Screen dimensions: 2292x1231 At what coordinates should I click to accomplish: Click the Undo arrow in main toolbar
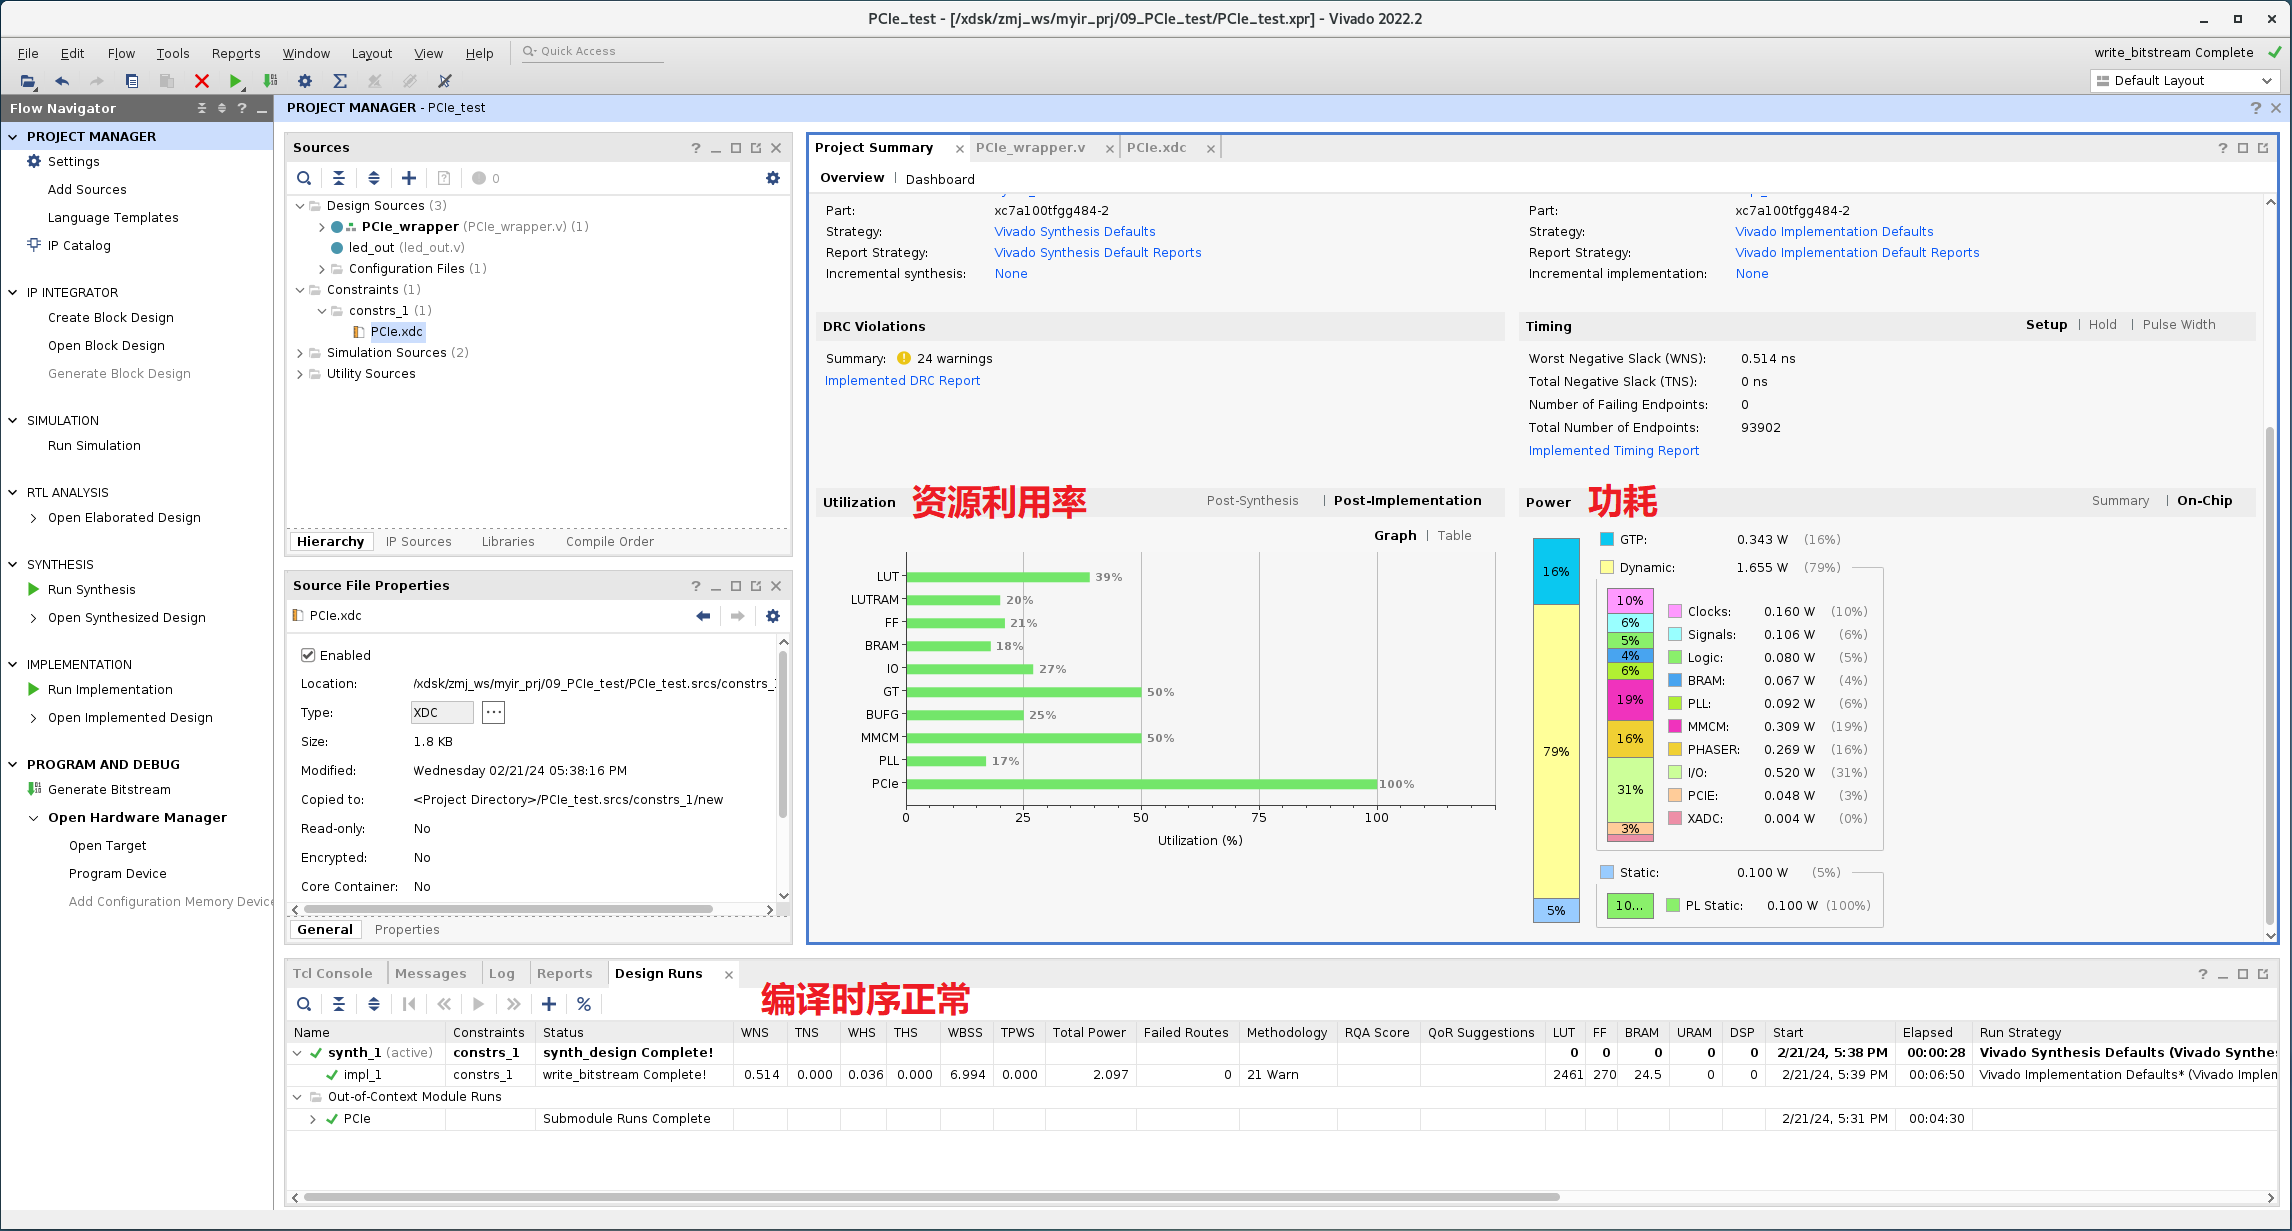(62, 81)
